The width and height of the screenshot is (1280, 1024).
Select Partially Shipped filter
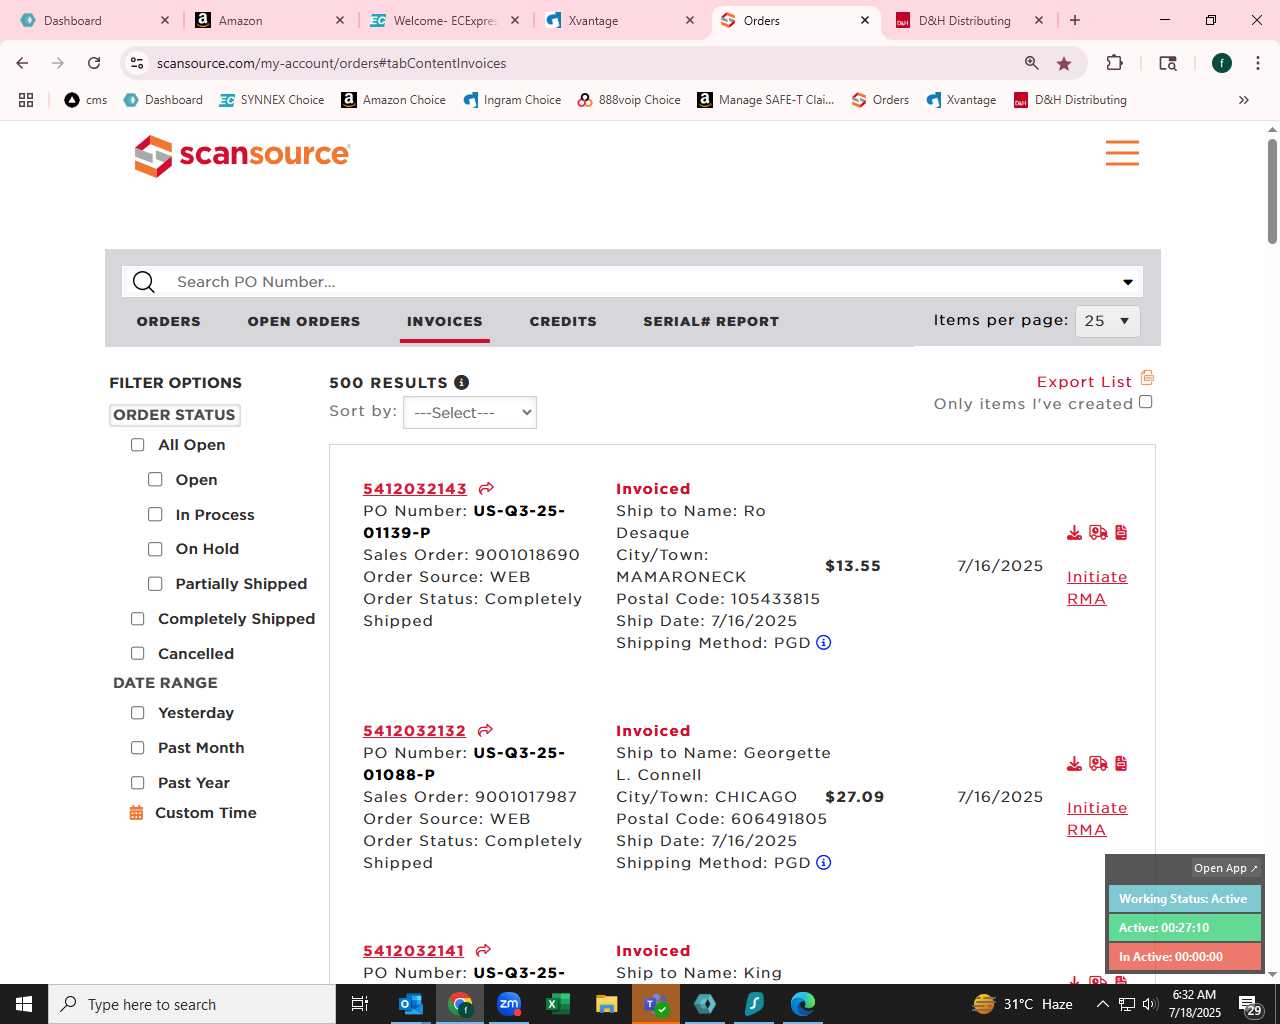(x=155, y=584)
